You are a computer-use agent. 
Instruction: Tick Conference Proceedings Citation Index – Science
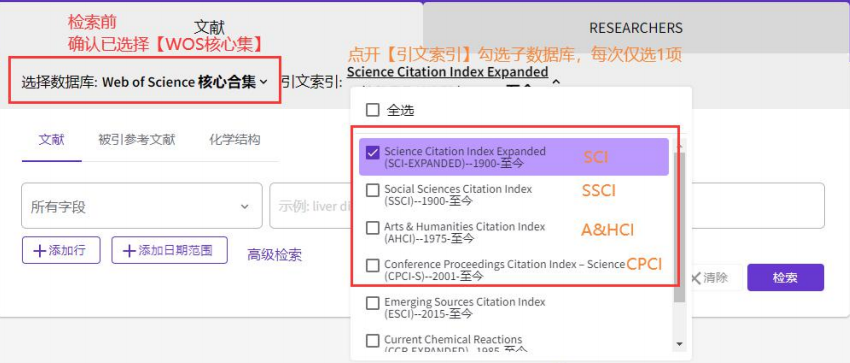click(x=372, y=265)
